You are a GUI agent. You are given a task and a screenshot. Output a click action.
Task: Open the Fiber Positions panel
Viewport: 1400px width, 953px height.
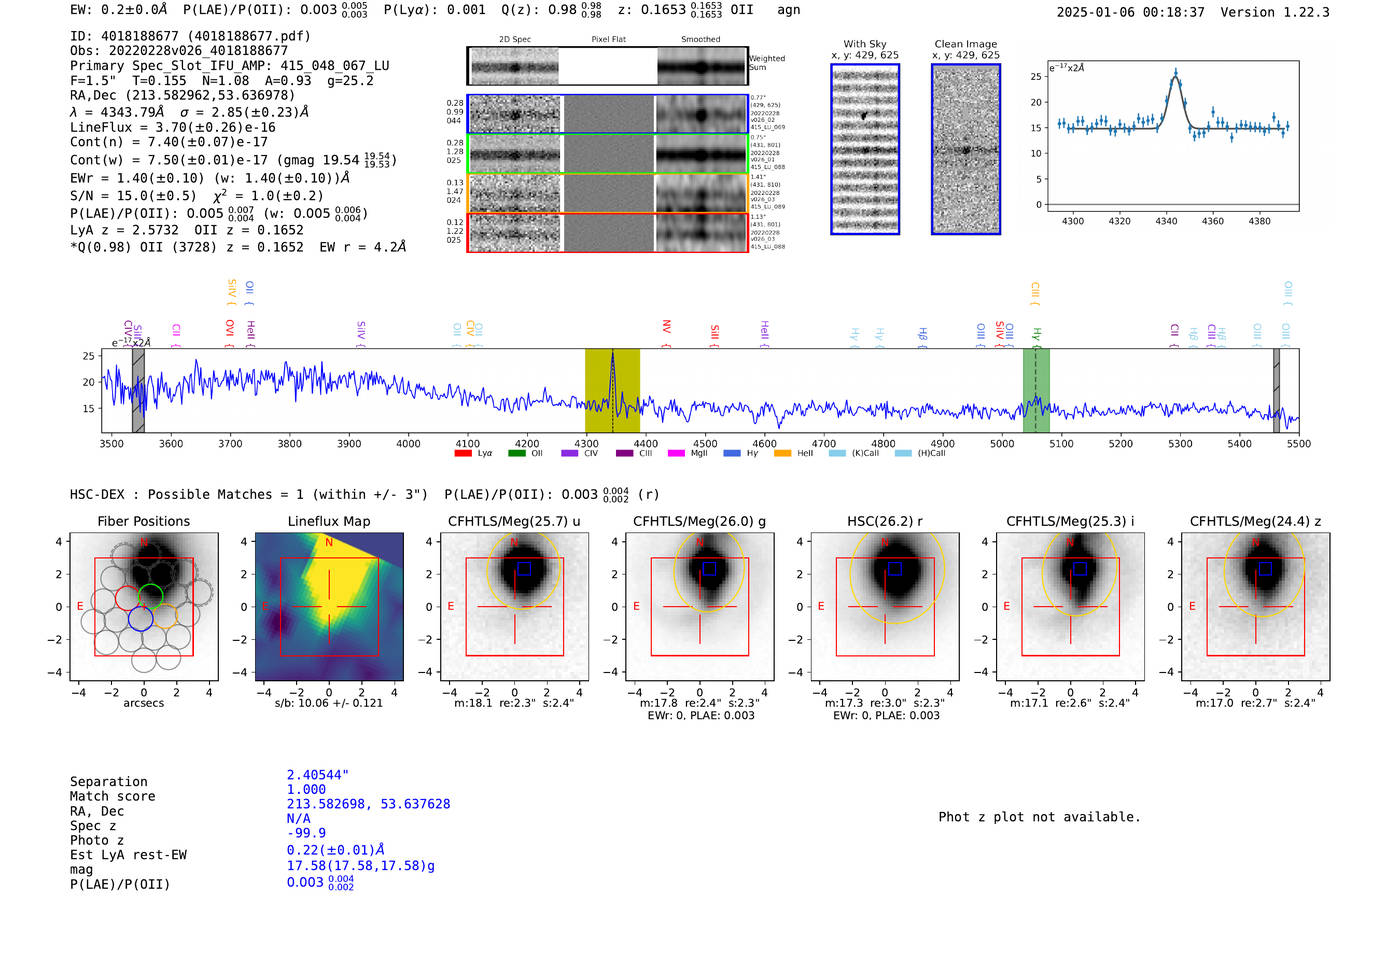[144, 607]
